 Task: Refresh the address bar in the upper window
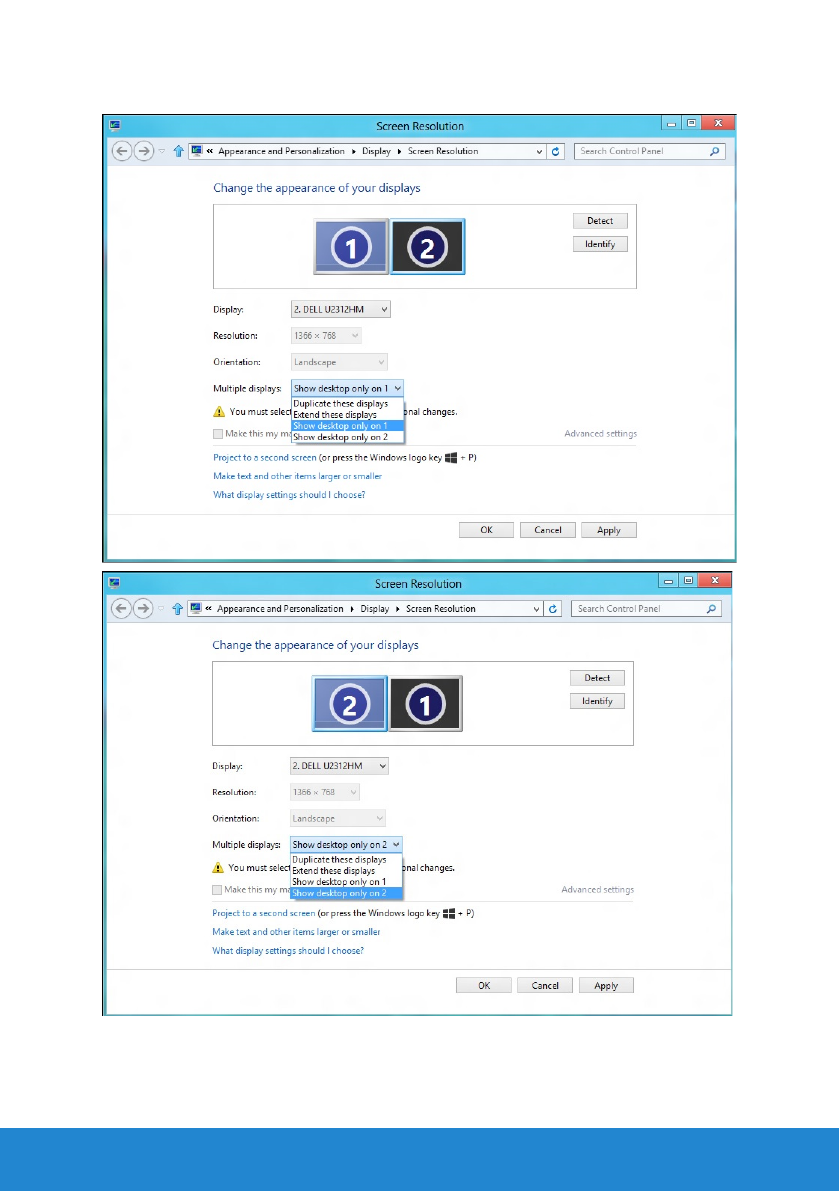[x=557, y=152]
